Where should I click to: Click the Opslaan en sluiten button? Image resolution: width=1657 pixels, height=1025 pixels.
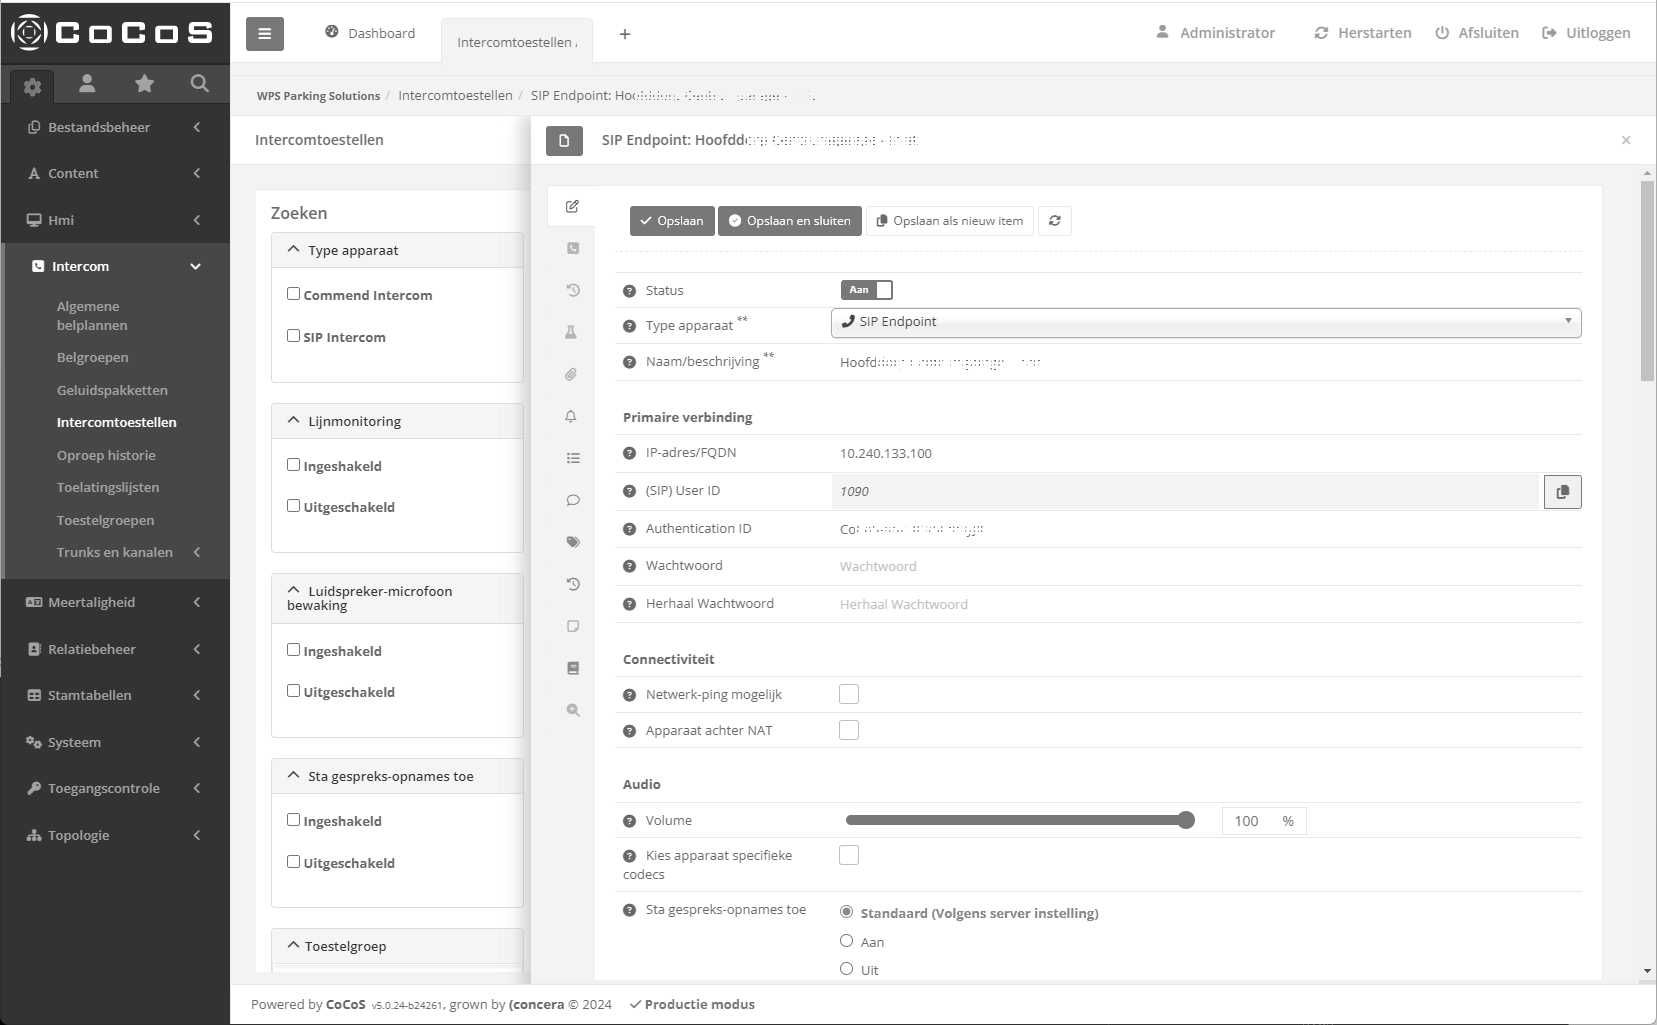(789, 221)
